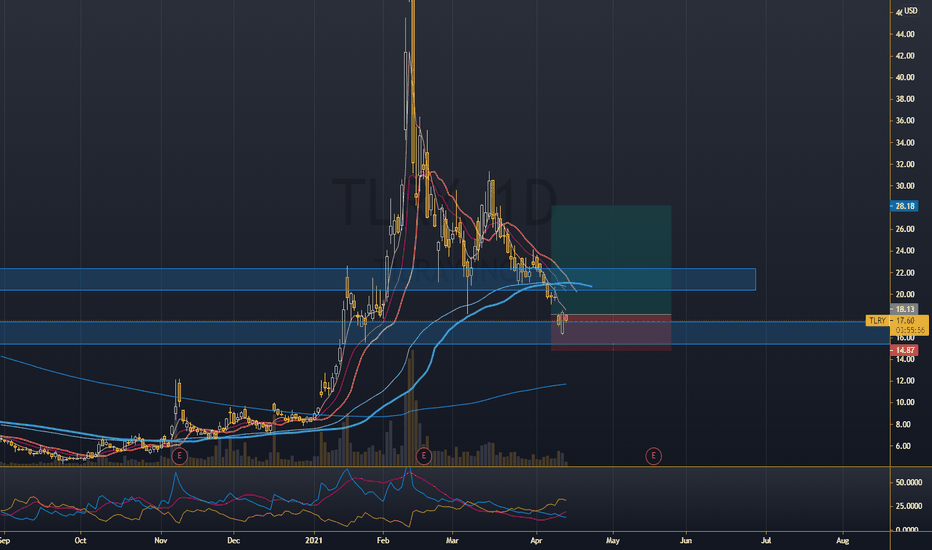Click the Jul label on the time axis
The width and height of the screenshot is (932, 550).
click(x=766, y=540)
